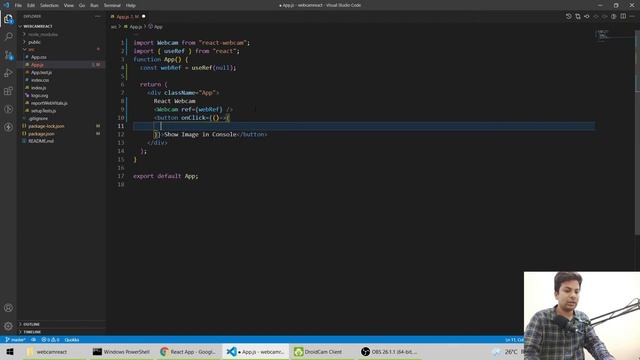Click the Quokka status bar item
This screenshot has height=360, width=640.
click(x=72, y=340)
